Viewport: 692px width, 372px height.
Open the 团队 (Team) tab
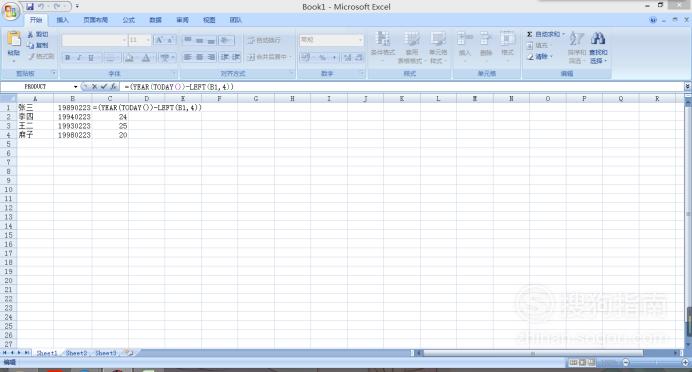coord(236,20)
